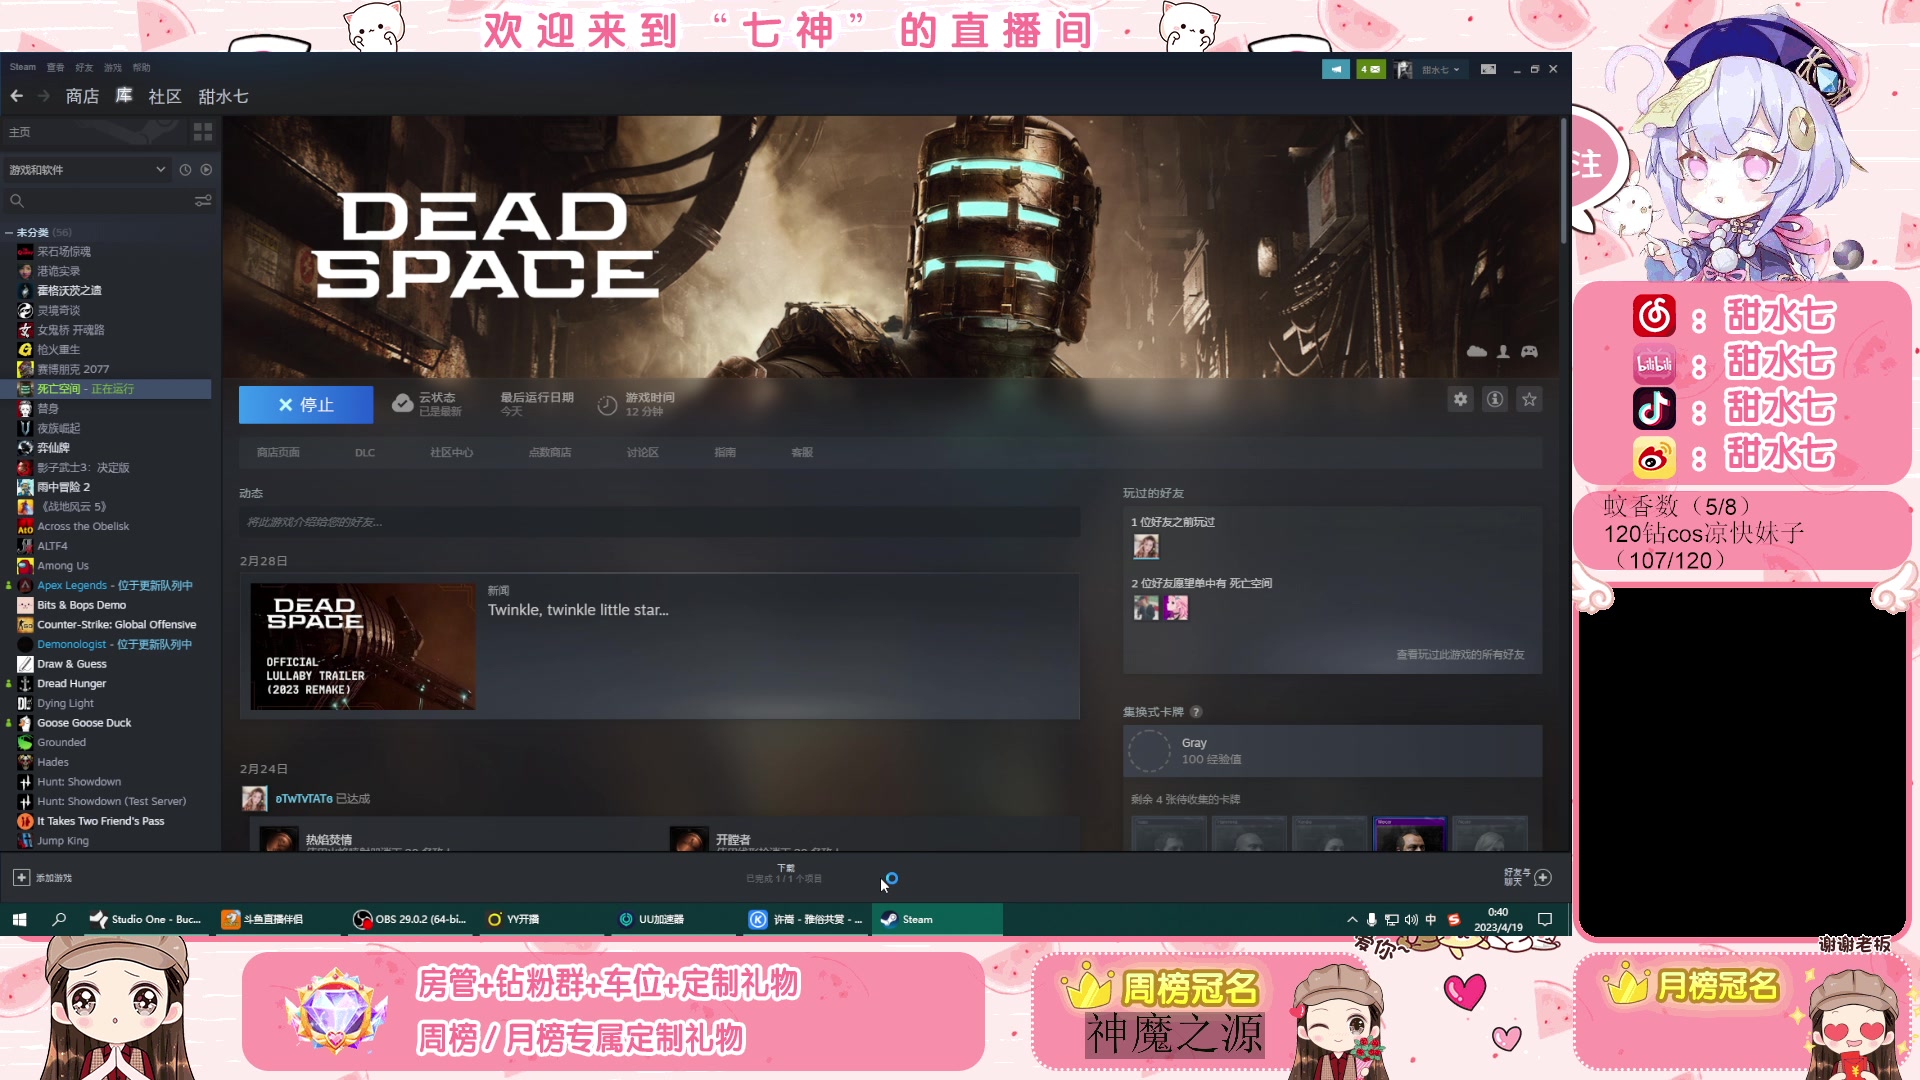Open the Steam announcements megaphone icon

coord(1335,69)
